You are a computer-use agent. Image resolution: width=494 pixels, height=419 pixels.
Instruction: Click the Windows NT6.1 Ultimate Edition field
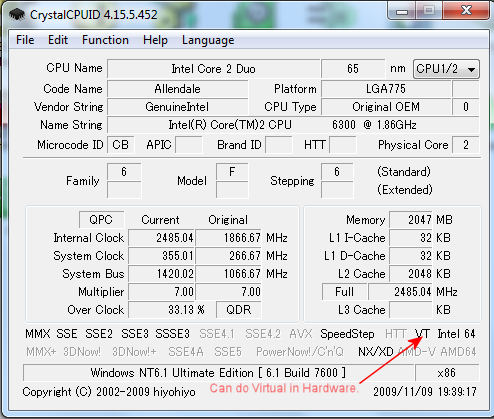point(218,373)
